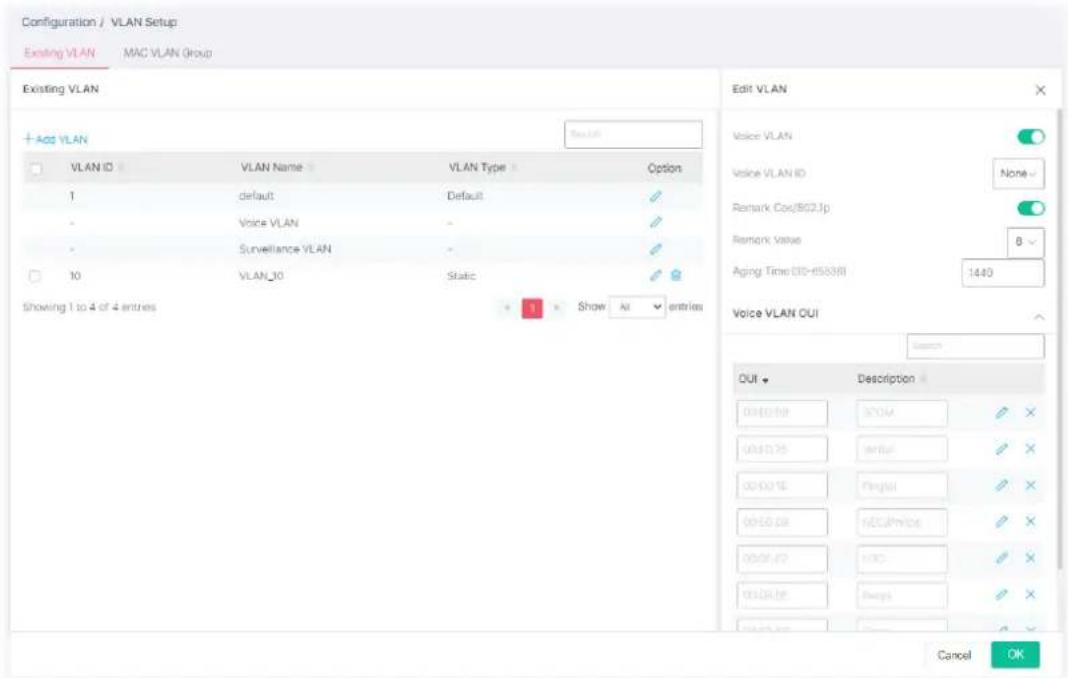Check the VLAN_10 row checkbox

(35, 276)
